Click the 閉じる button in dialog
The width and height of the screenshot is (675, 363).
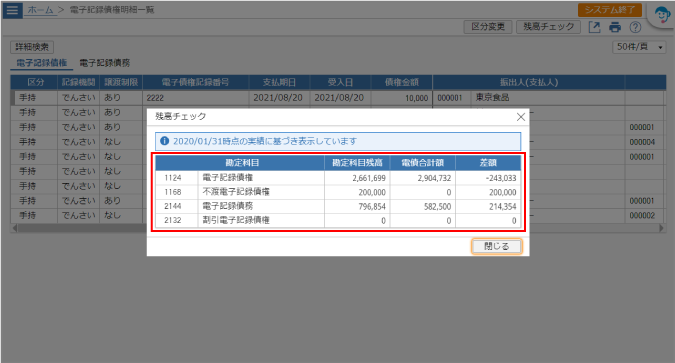pos(496,246)
